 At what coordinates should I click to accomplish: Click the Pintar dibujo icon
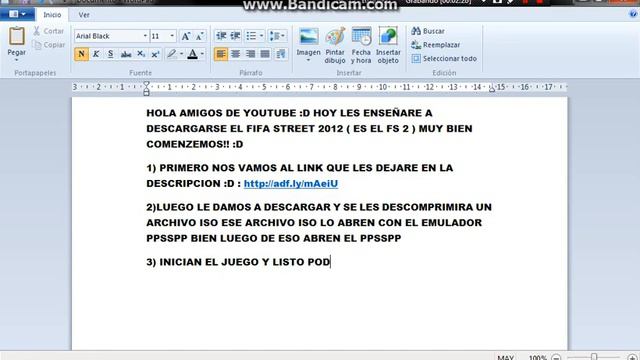pos(335,45)
